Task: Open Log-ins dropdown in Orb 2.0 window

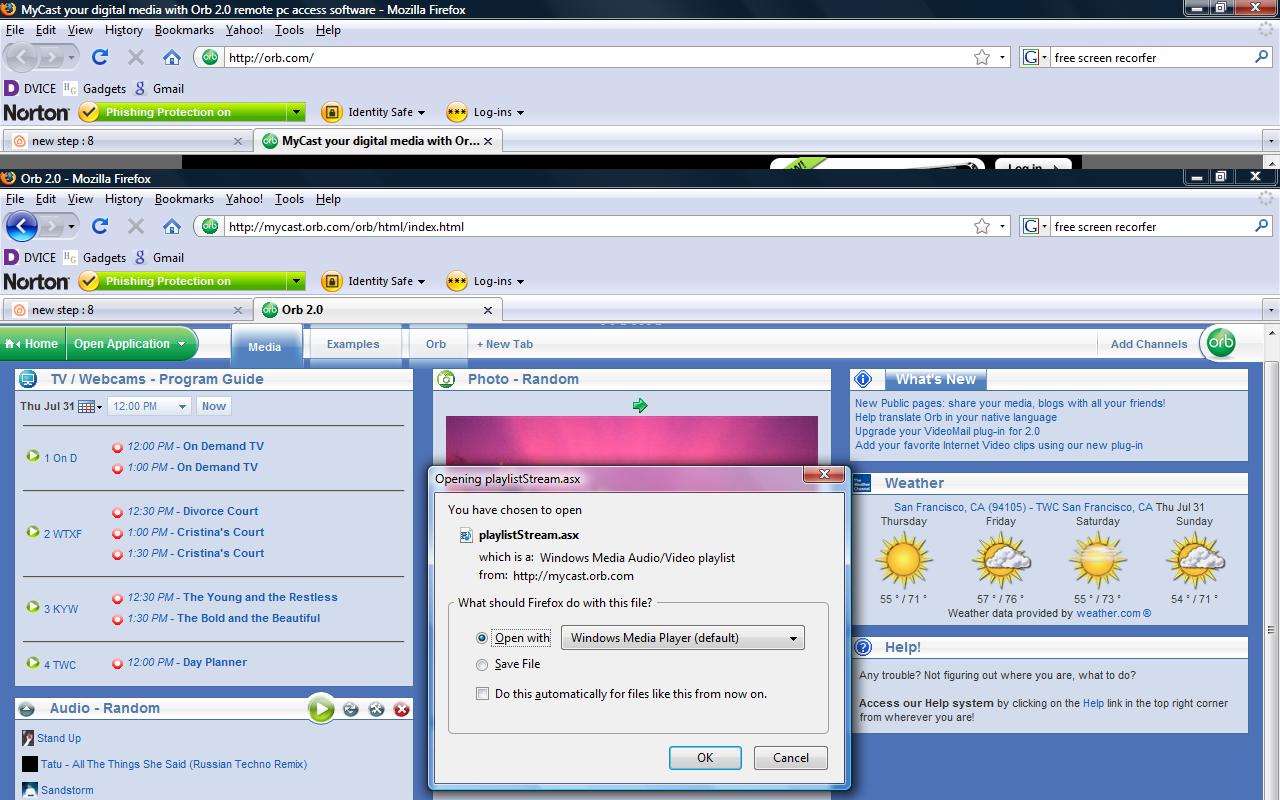Action: (x=485, y=281)
